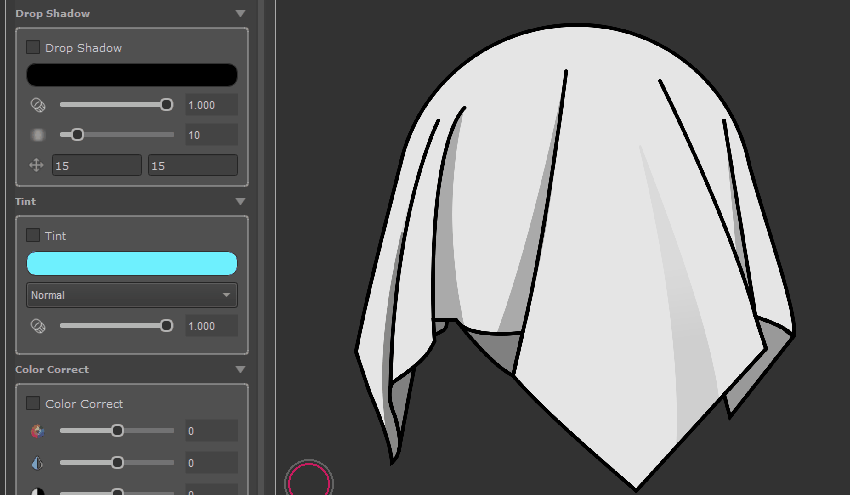Click the first Drop Shadow offset field
Image resolution: width=850 pixels, height=495 pixels.
[96, 165]
